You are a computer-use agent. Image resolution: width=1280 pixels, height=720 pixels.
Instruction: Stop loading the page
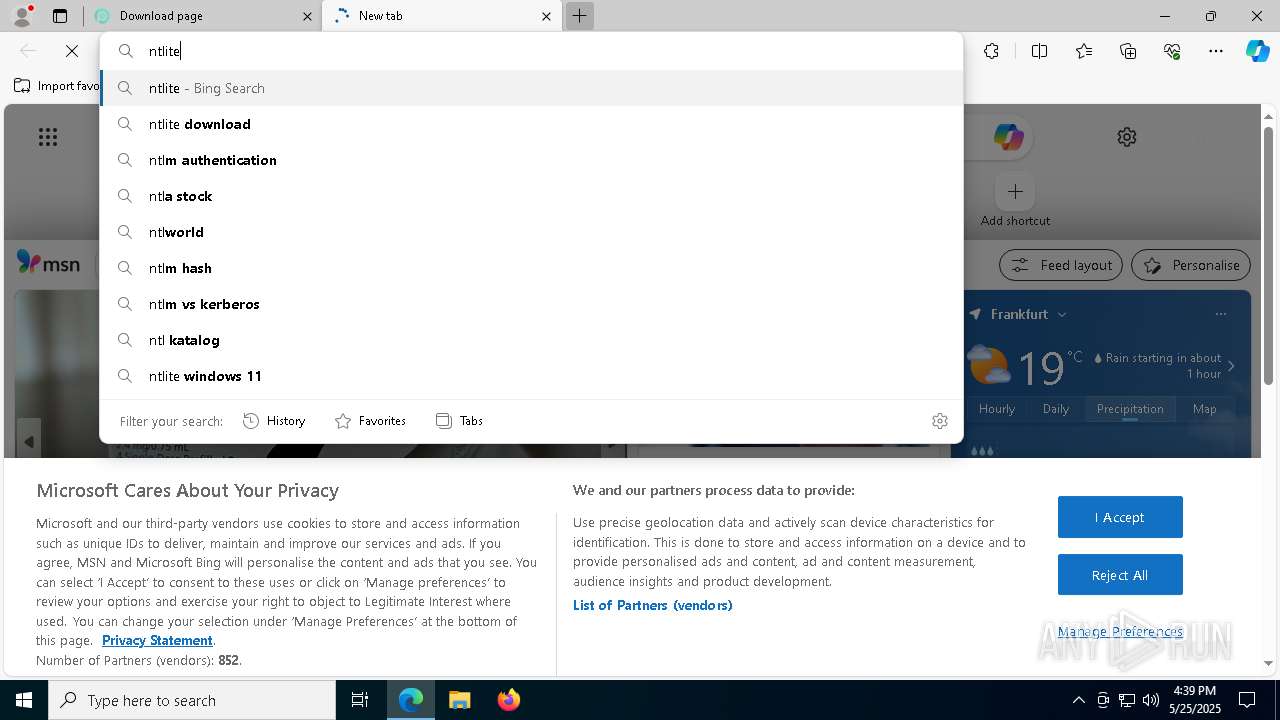(x=72, y=51)
